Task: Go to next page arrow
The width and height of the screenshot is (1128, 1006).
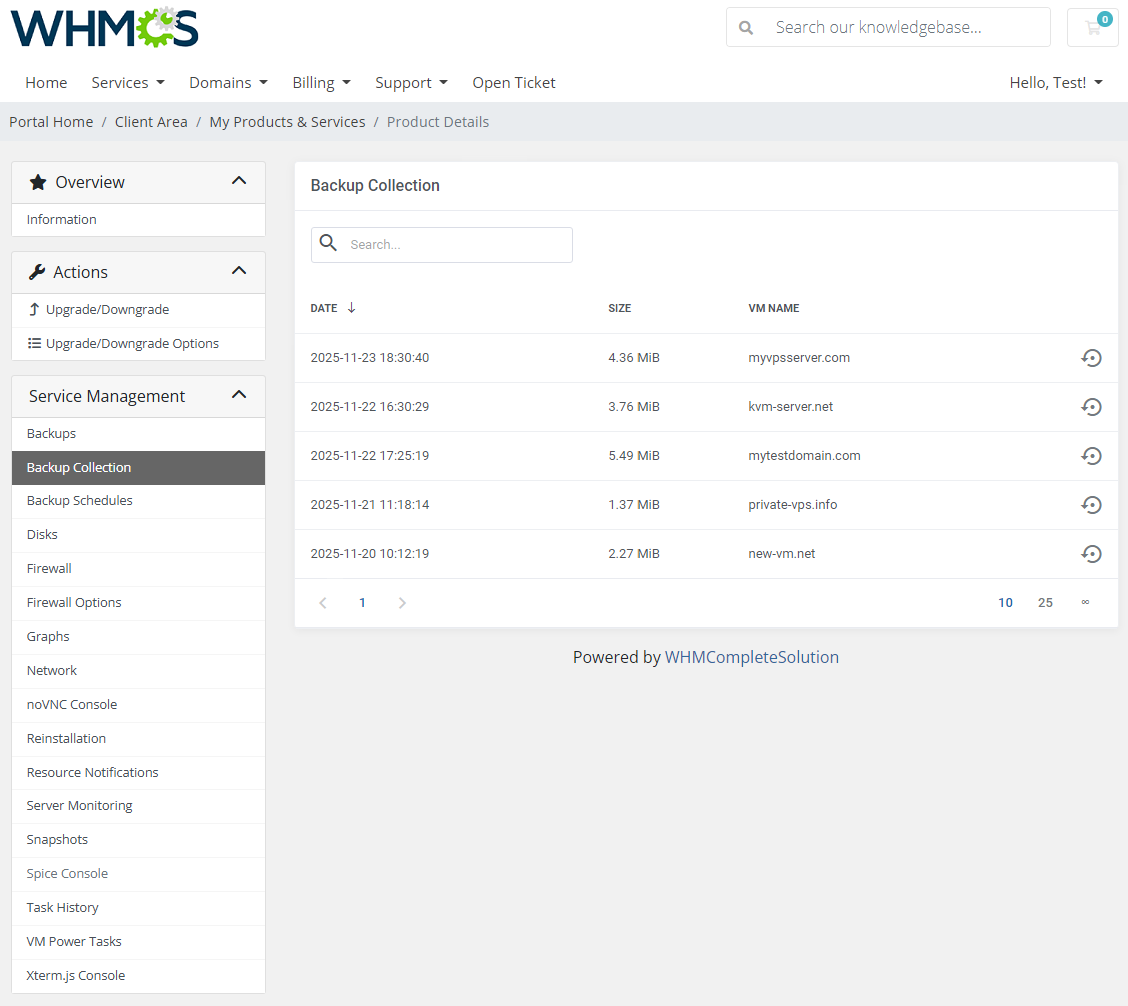Action: 402,603
